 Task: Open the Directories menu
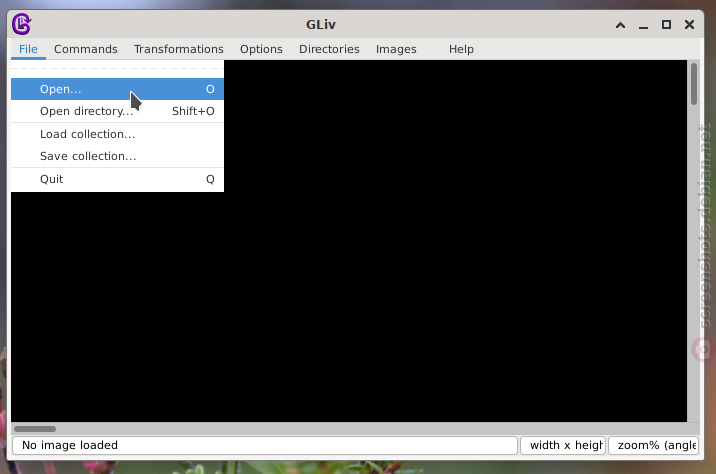pyautogui.click(x=329, y=49)
